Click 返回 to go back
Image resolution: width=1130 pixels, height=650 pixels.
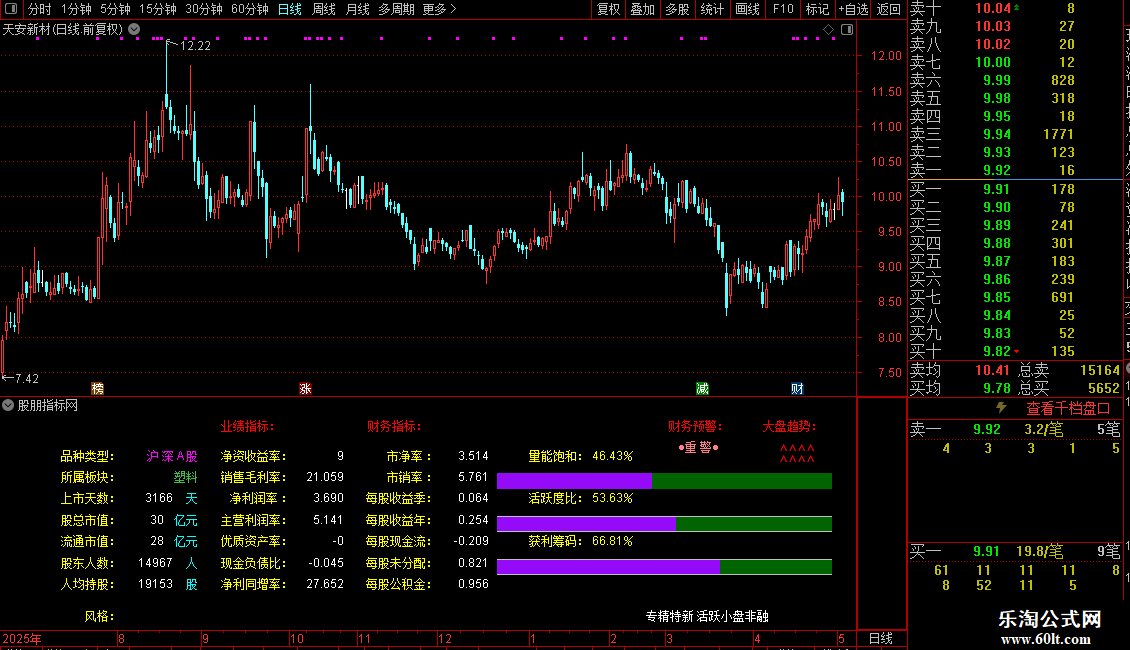coord(889,9)
